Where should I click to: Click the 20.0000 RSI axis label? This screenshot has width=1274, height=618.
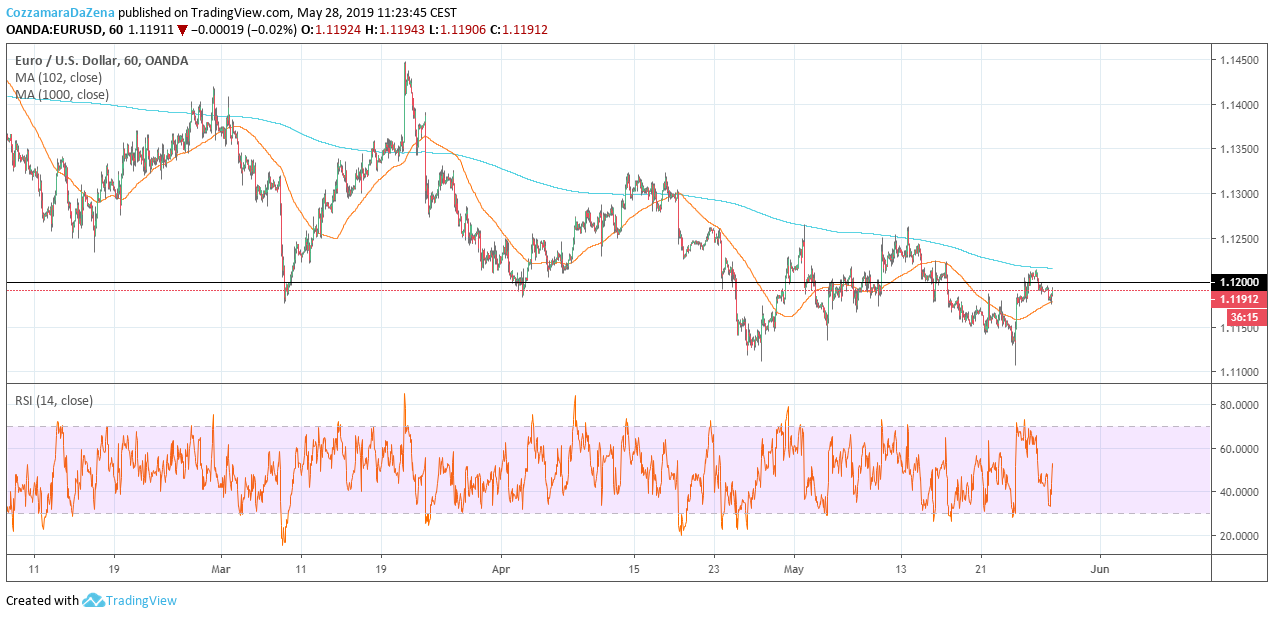(1238, 536)
